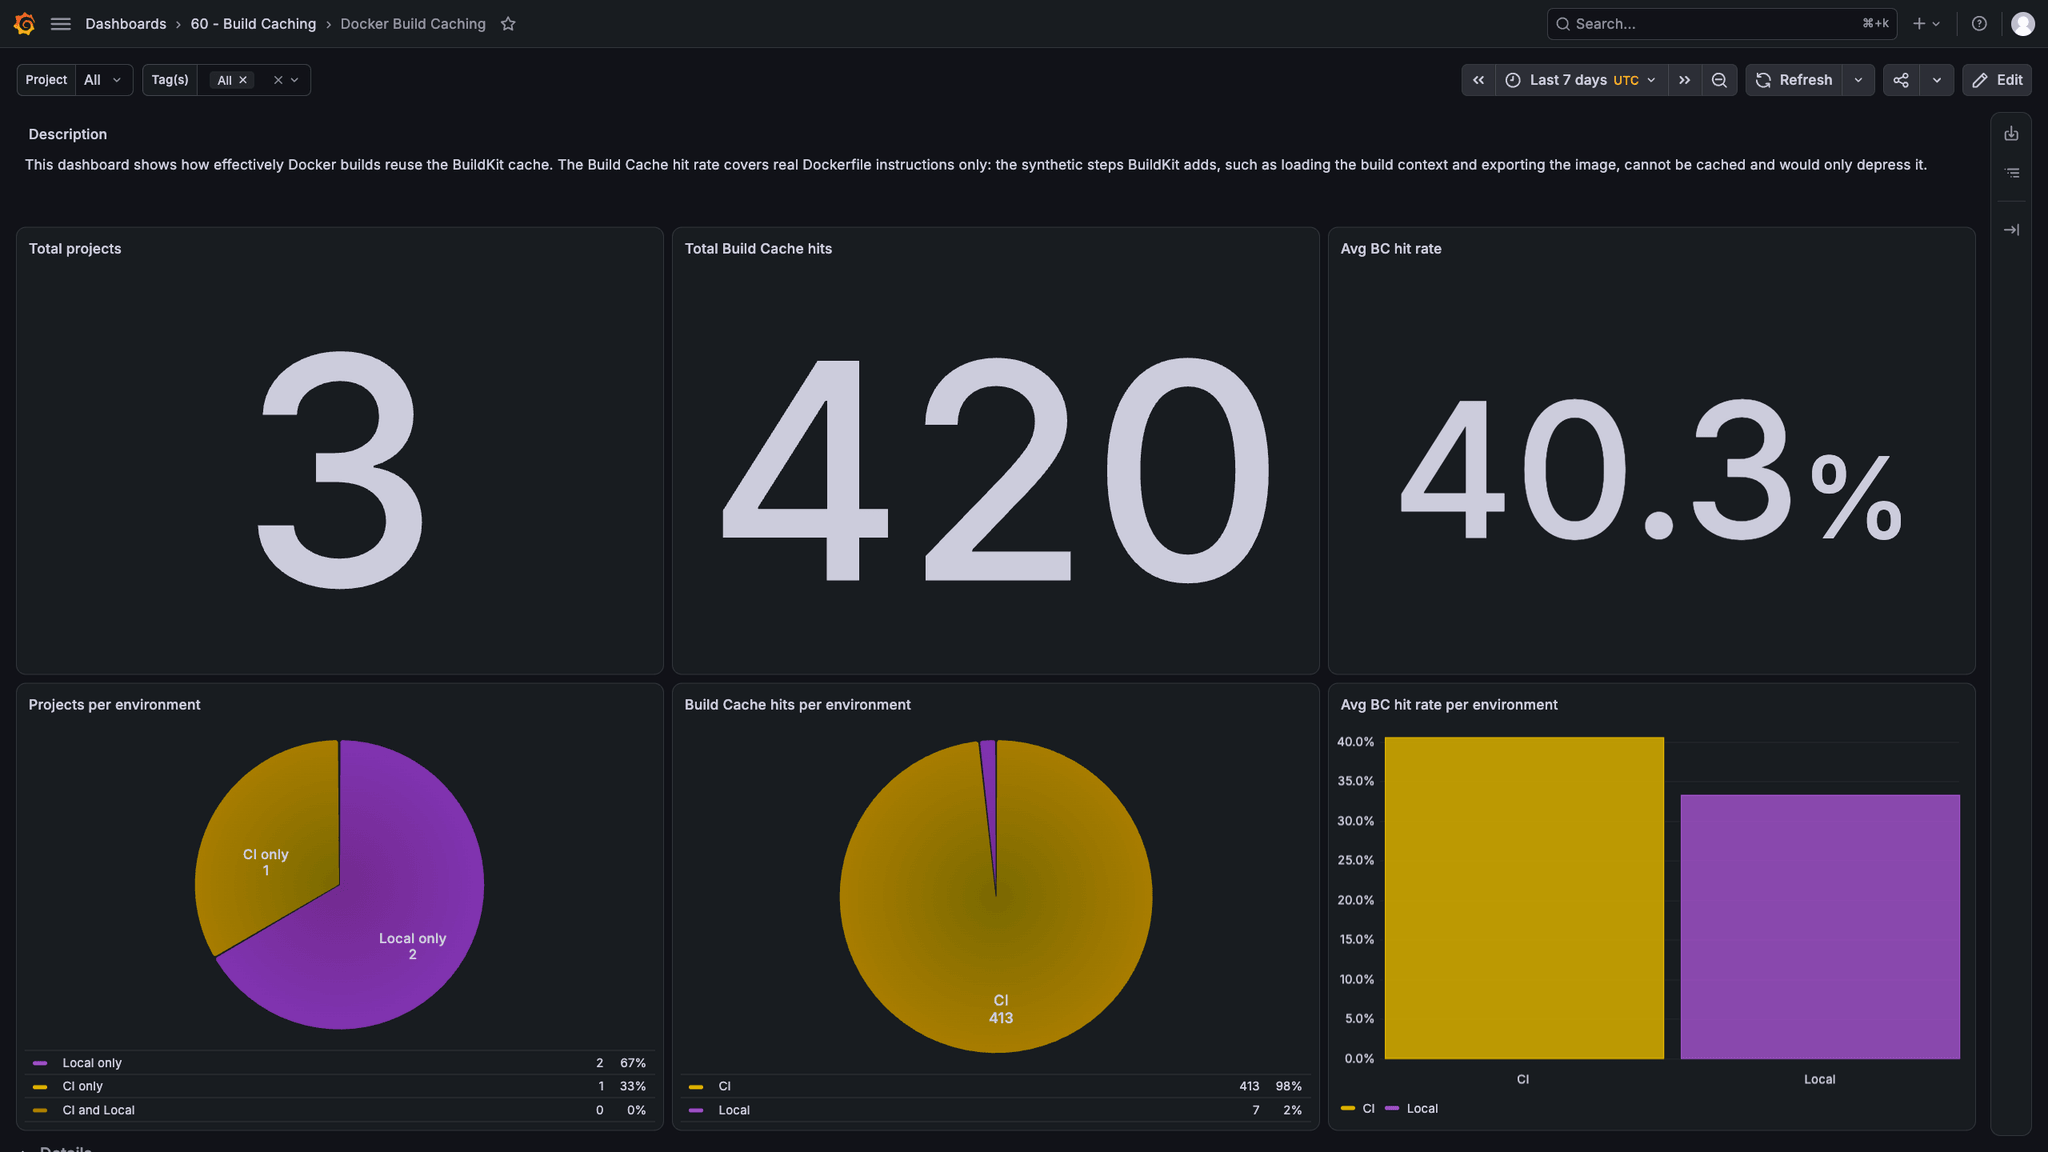Image resolution: width=2048 pixels, height=1152 pixels.
Task: Expand the Tag(s) dropdown chevron
Action: (295, 80)
